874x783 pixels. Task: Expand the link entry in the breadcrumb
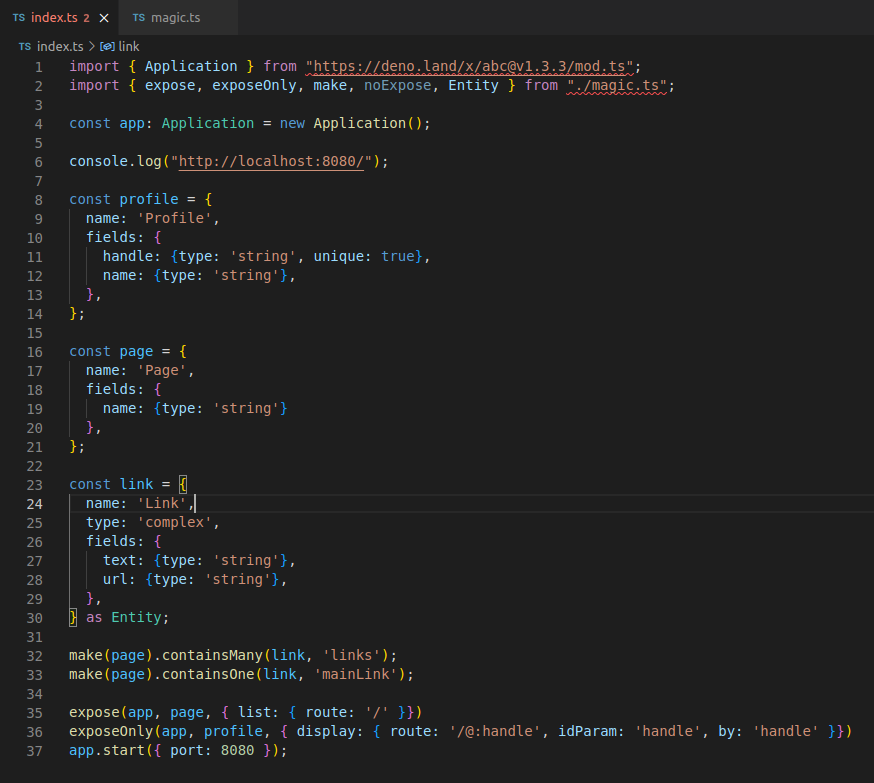[128, 46]
